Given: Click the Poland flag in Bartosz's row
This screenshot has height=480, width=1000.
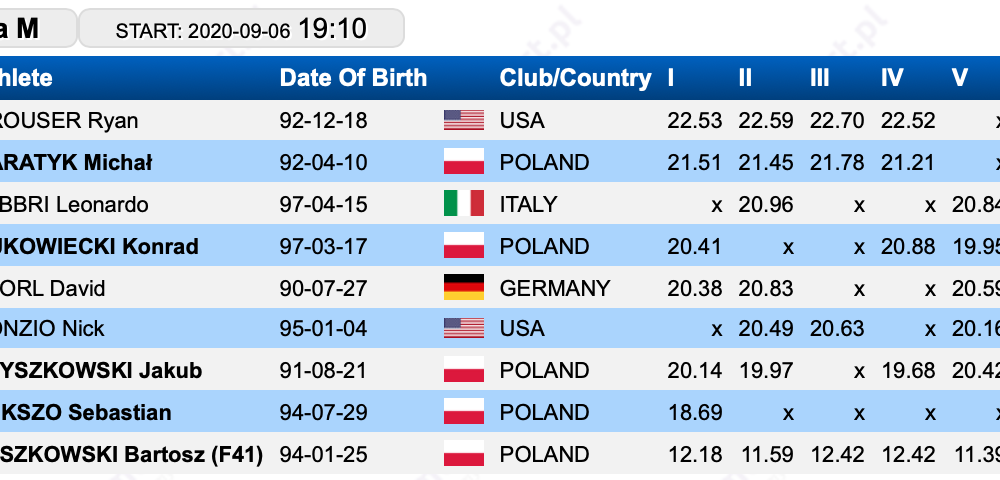Looking at the screenshot, I should (x=464, y=454).
